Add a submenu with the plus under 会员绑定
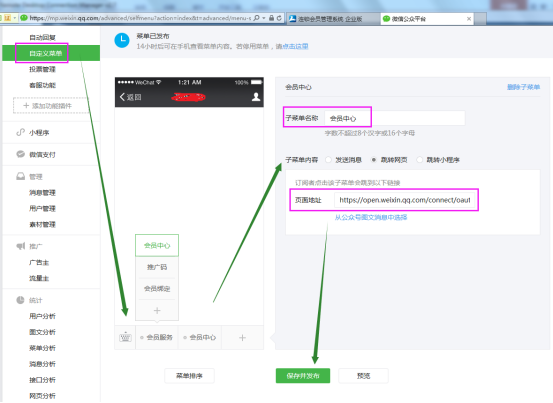The image size is (553, 403). (157, 310)
